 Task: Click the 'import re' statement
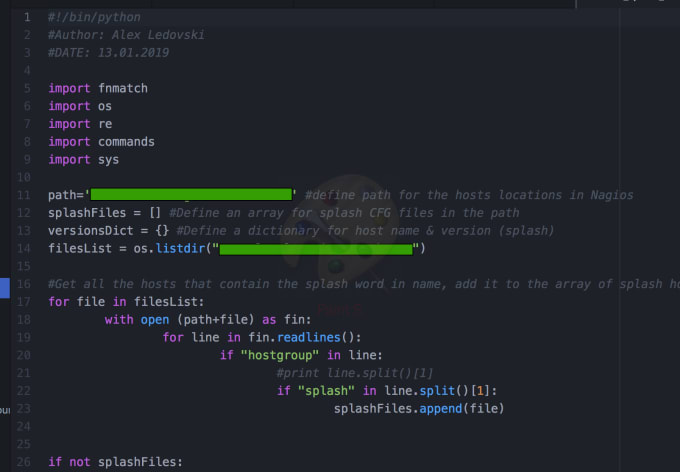click(80, 124)
